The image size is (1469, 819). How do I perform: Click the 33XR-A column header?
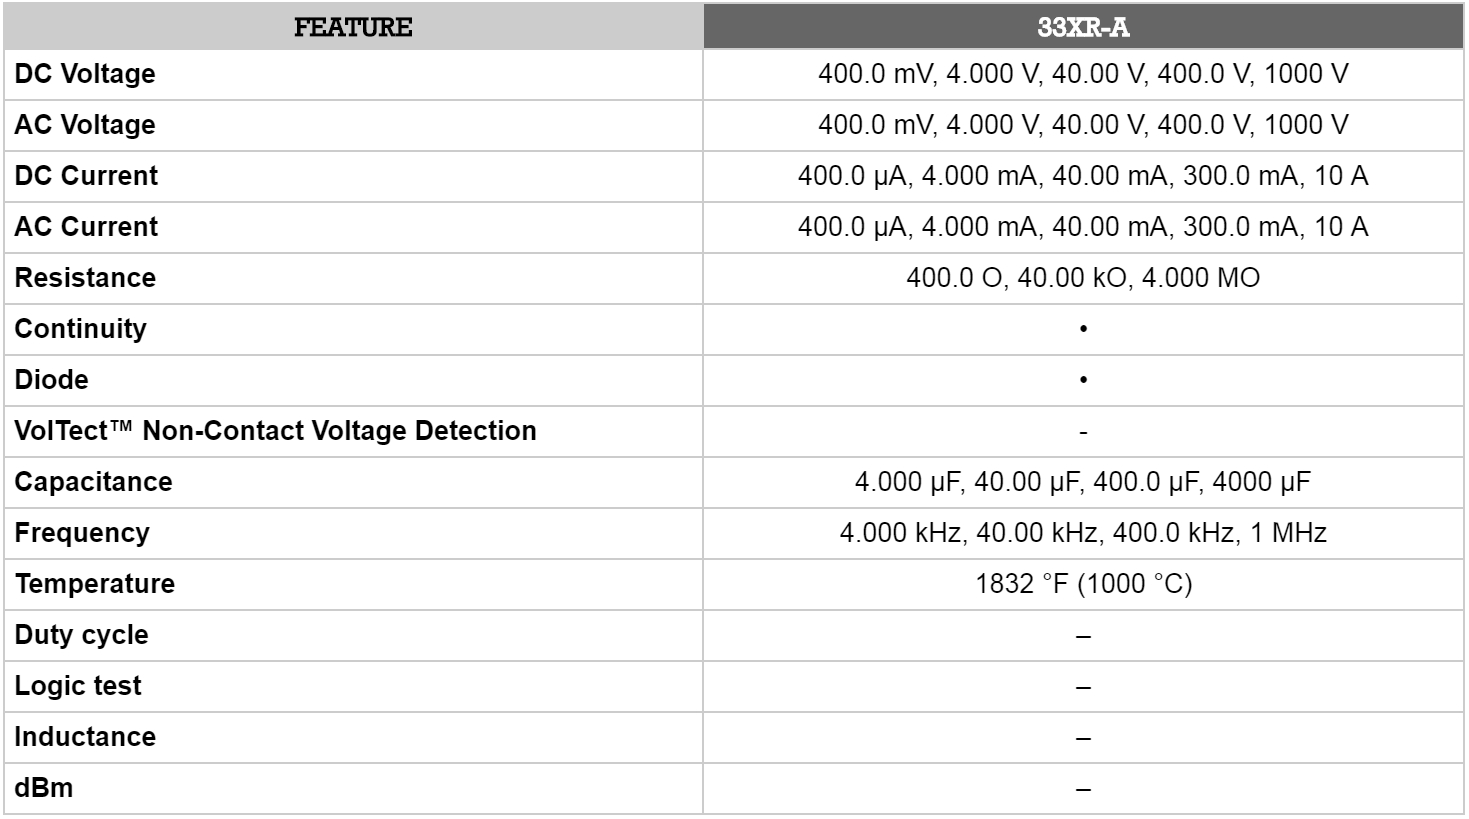[x=1083, y=27]
